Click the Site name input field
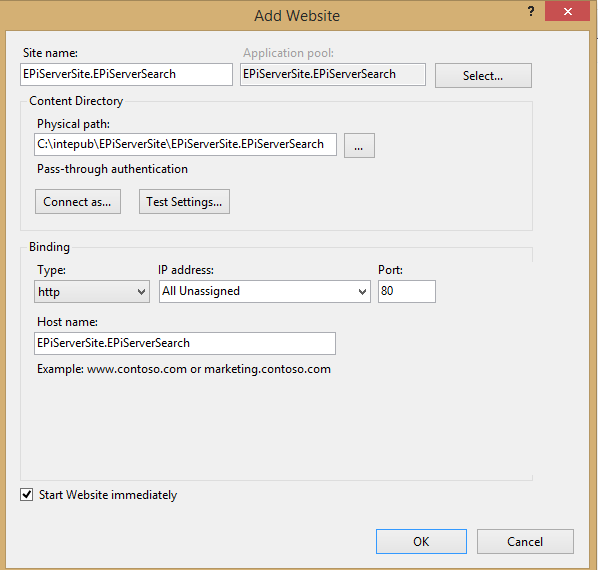This screenshot has width=598, height=570. (126, 74)
